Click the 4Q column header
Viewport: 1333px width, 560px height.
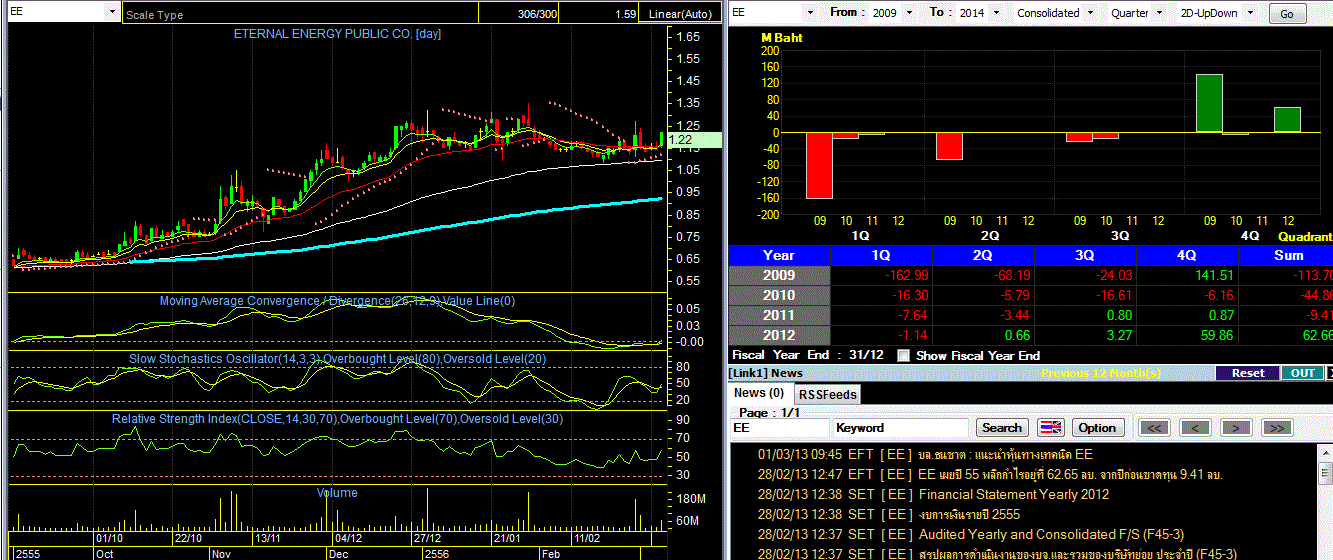pyautogui.click(x=1187, y=255)
